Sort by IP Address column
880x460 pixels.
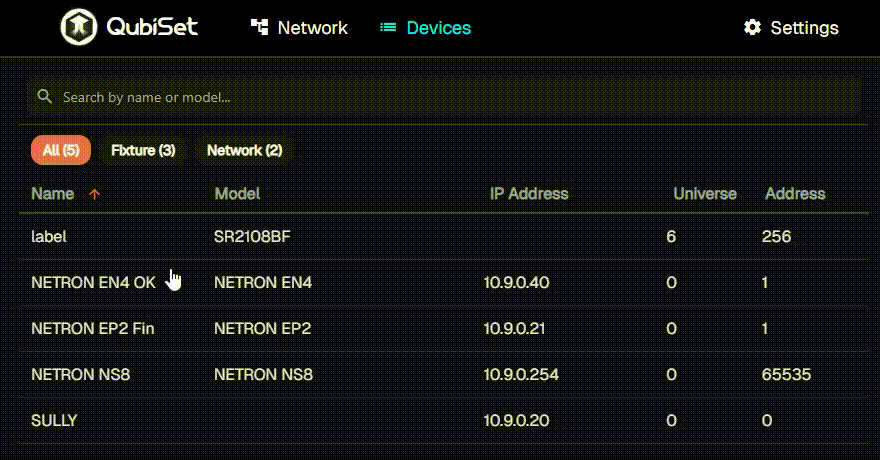click(x=528, y=194)
